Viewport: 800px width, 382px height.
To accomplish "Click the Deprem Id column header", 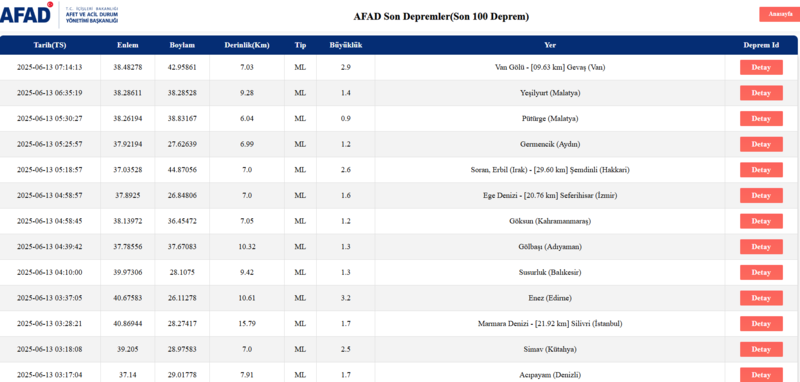I will point(761,45).
